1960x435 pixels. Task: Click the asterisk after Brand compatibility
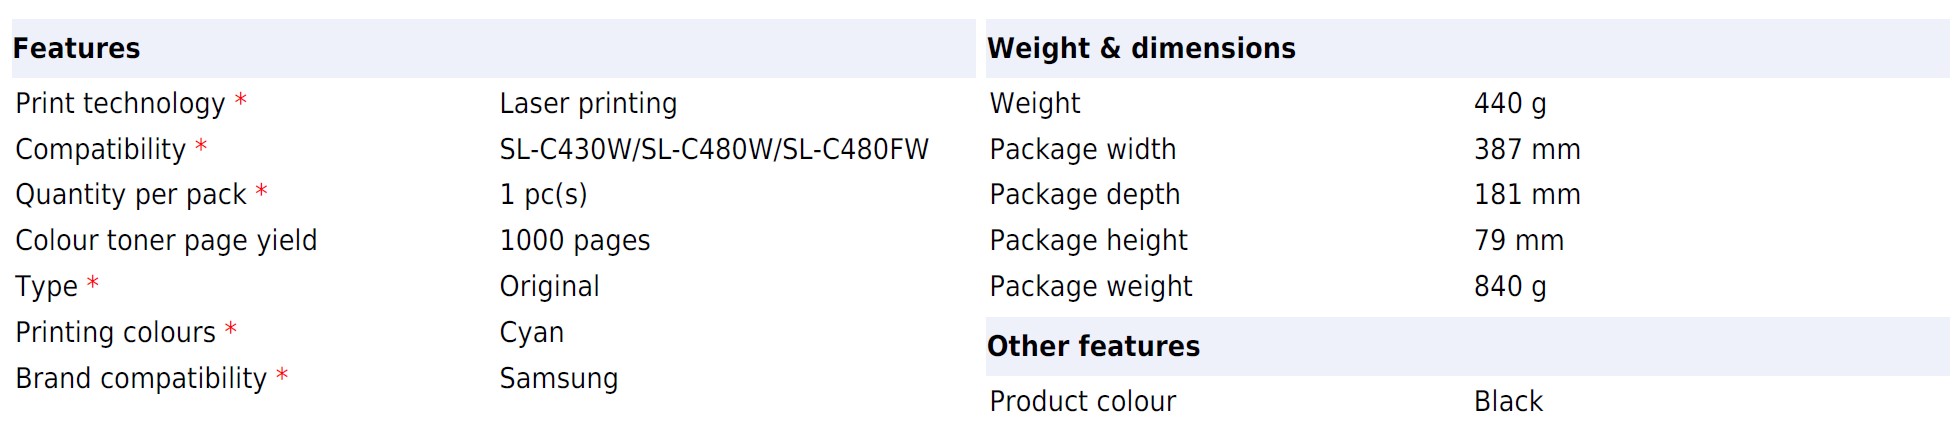coord(282,375)
